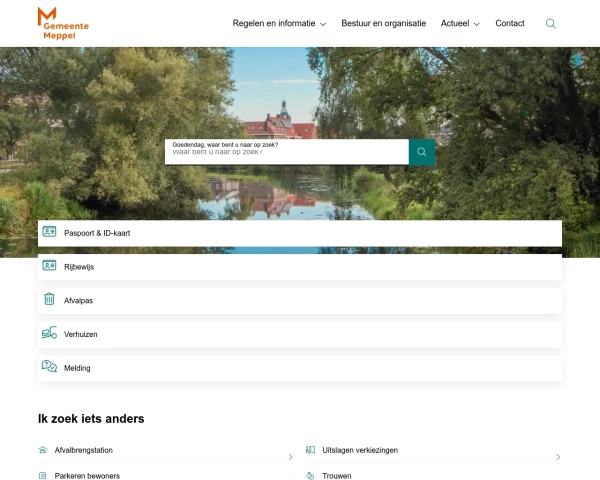Expand the Actueel dropdown menu
The height and width of the screenshot is (480, 600).
coord(460,23)
